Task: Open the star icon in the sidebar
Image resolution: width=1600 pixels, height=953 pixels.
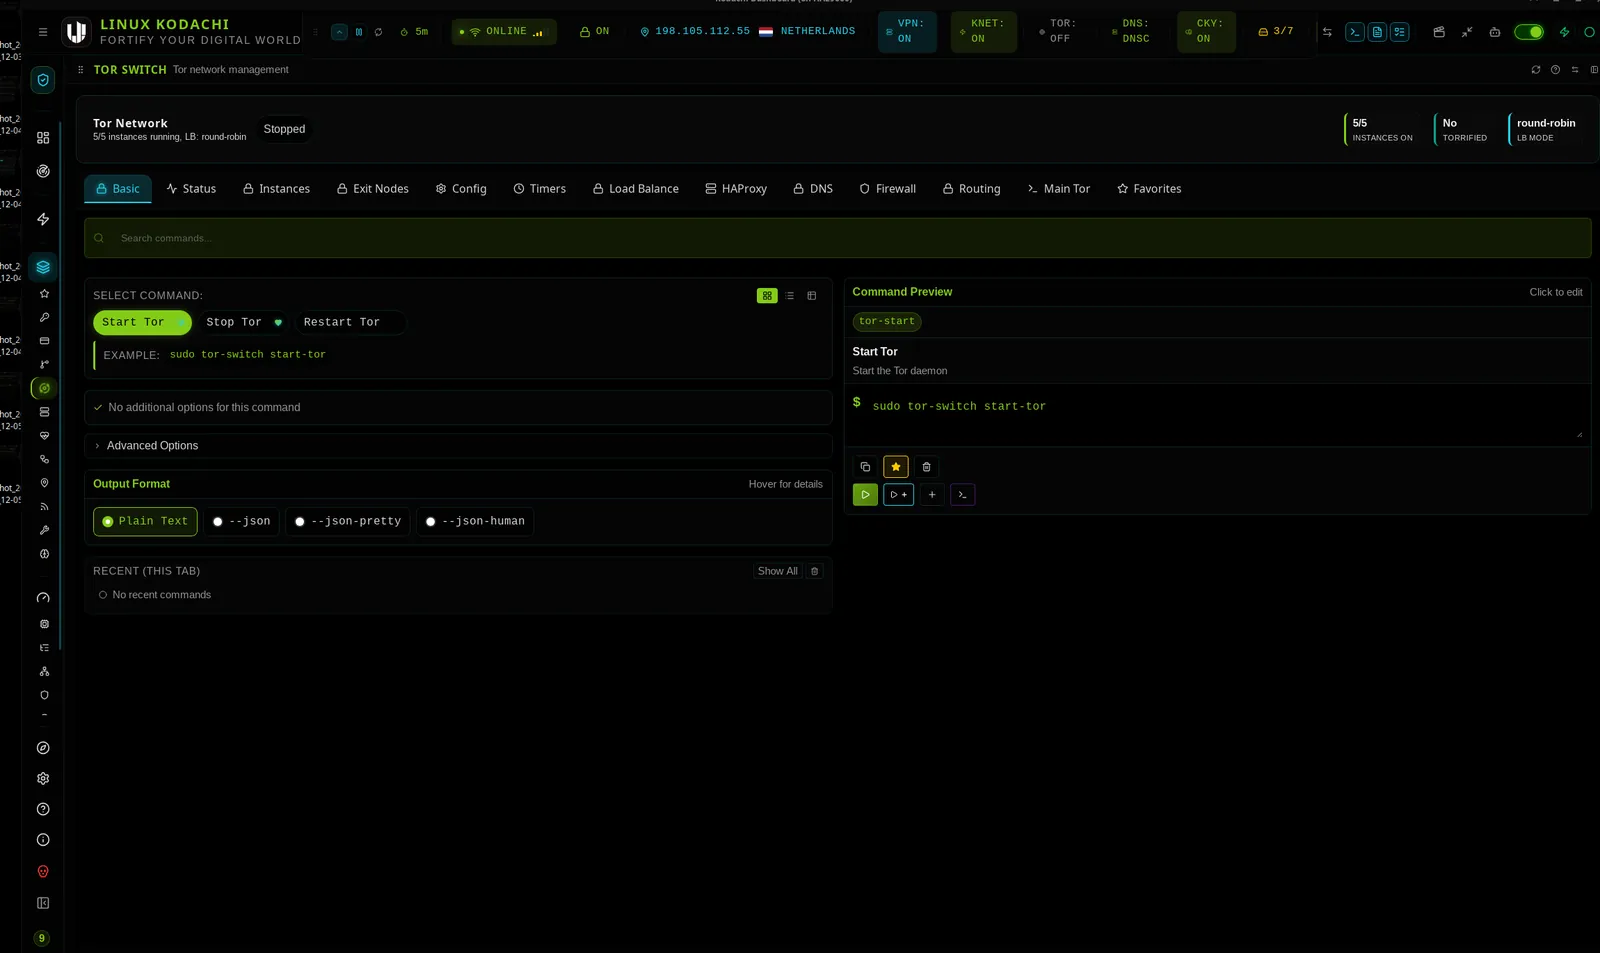Action: pos(44,294)
